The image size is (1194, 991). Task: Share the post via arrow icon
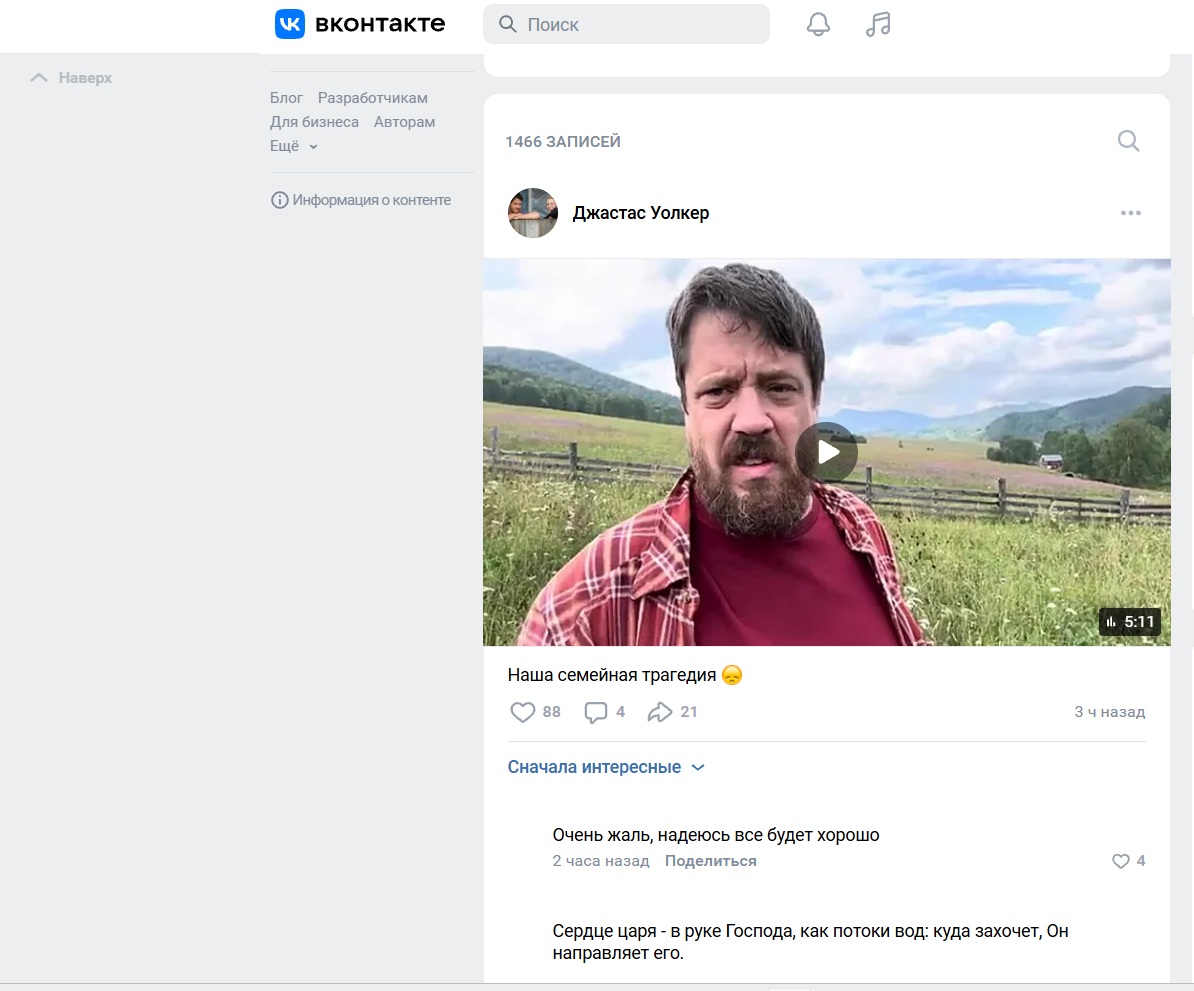659,711
